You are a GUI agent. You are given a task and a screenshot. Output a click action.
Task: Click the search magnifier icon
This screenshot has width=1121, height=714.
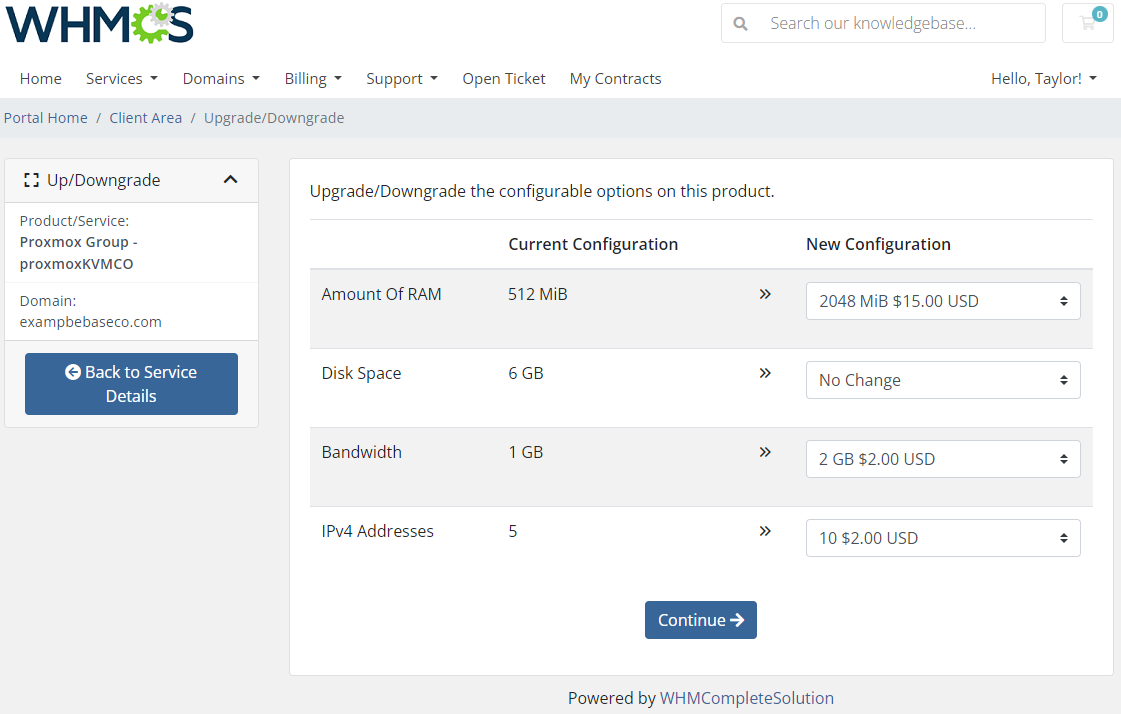pyautogui.click(x=741, y=24)
